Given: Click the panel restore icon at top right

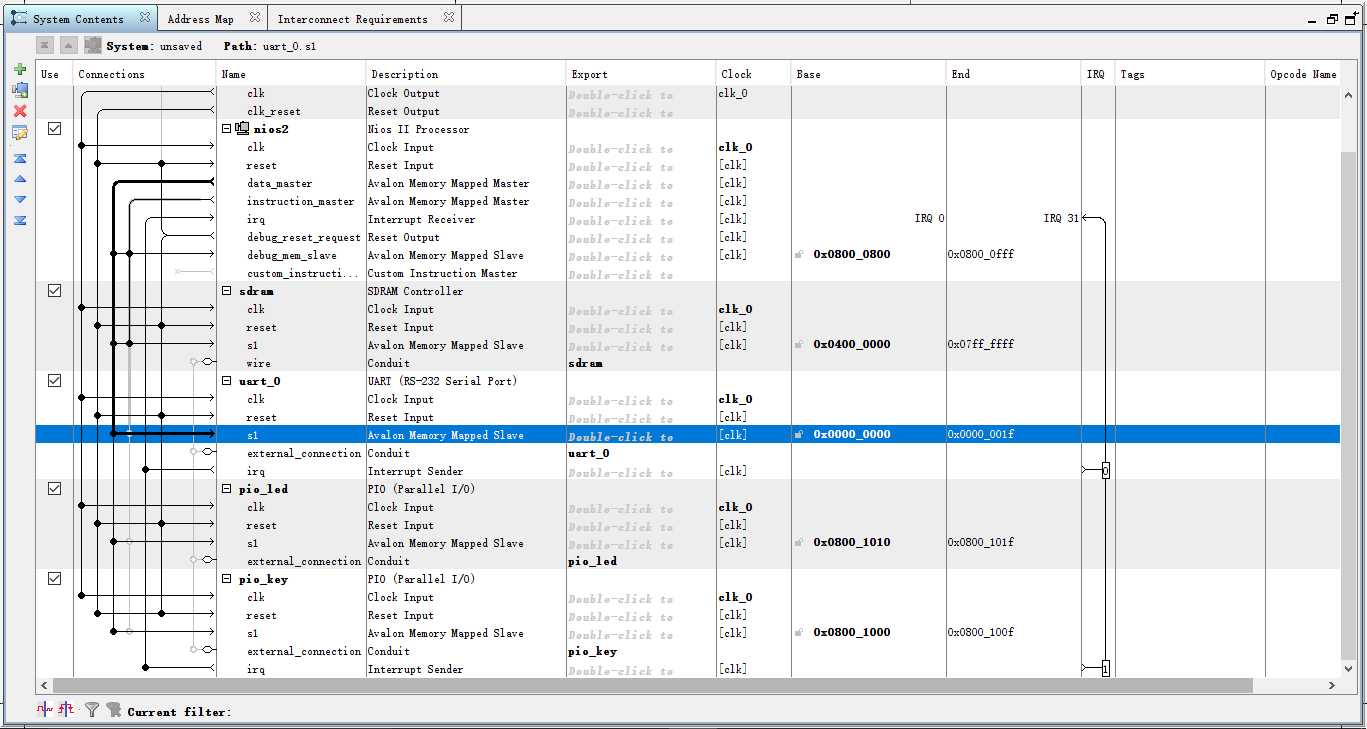Looking at the screenshot, I should [1332, 19].
